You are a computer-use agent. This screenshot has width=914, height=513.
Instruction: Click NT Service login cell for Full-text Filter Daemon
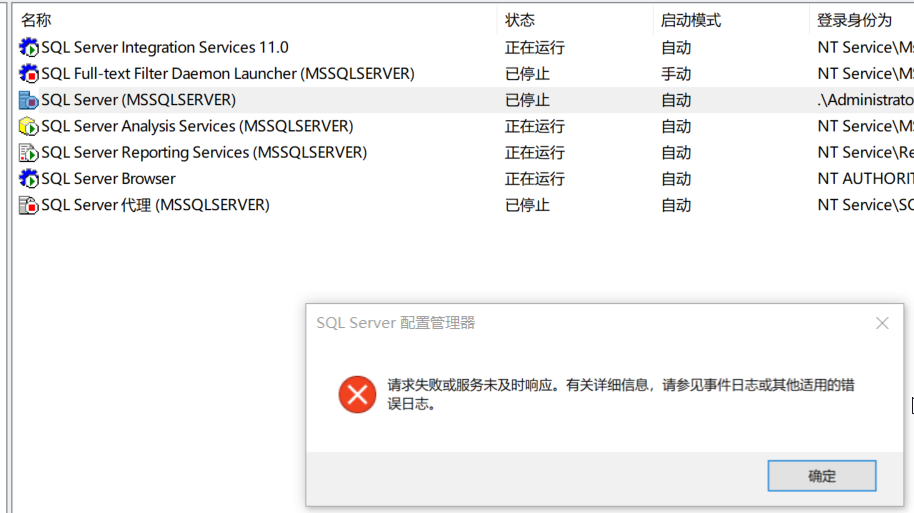pos(866,74)
